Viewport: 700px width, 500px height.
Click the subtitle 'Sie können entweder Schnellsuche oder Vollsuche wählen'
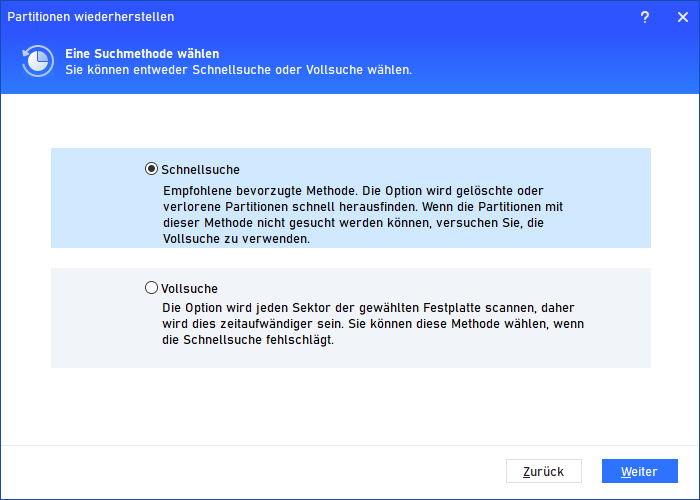(x=238, y=70)
